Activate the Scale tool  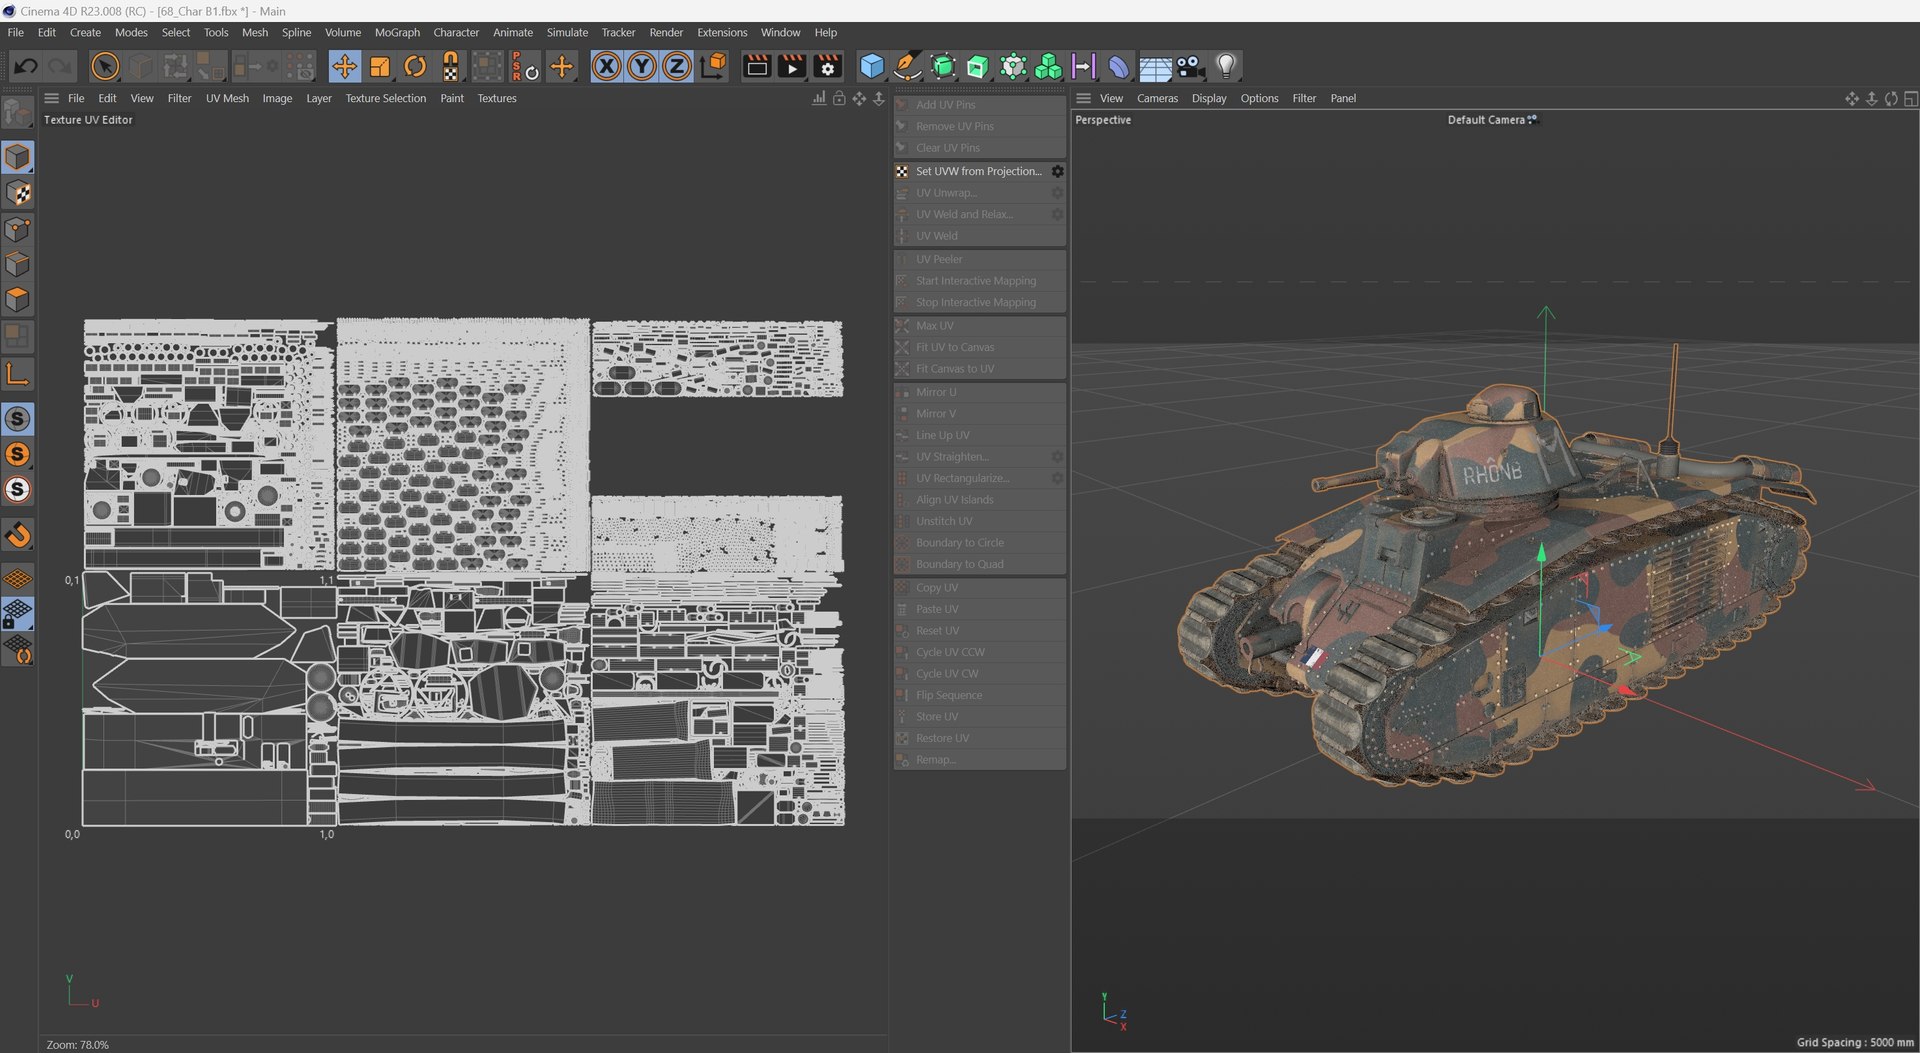pyautogui.click(x=380, y=67)
